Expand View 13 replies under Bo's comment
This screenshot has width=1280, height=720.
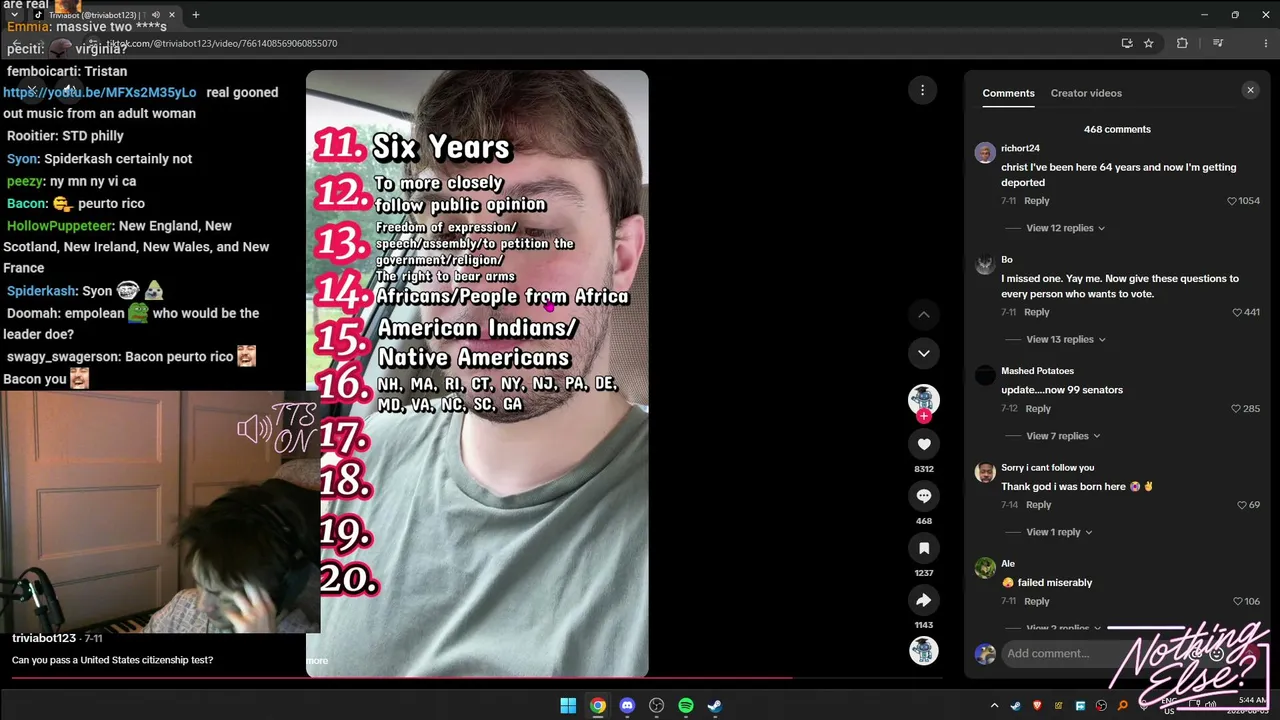(1065, 339)
